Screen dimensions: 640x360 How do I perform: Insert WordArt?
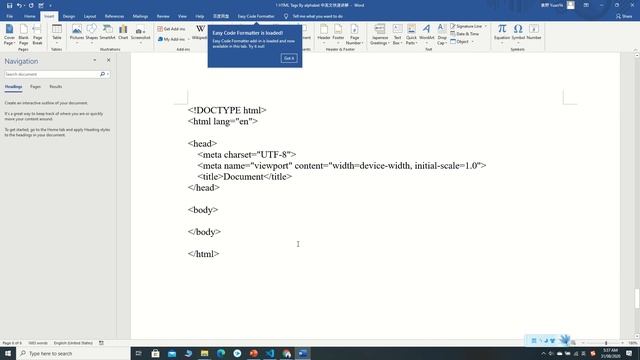427,34
